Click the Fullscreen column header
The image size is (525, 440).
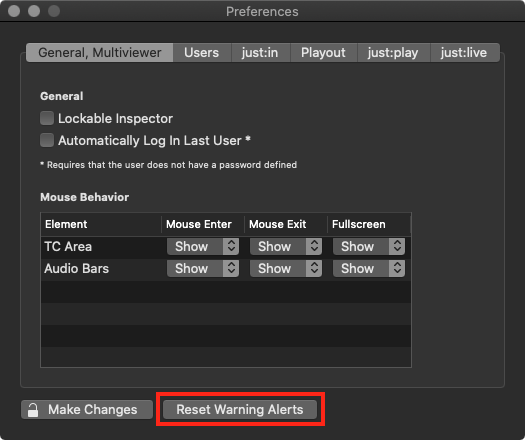tap(369, 224)
